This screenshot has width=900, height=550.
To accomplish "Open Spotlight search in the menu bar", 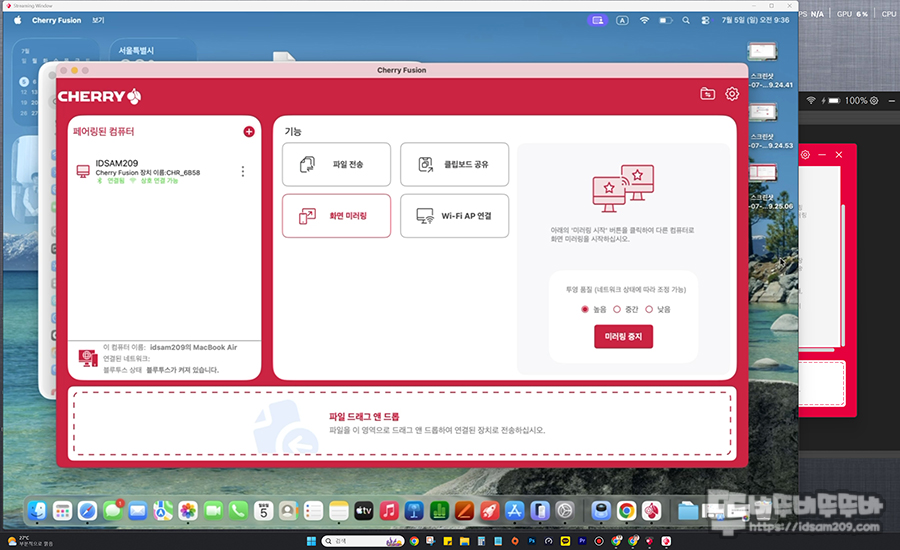I will click(686, 20).
